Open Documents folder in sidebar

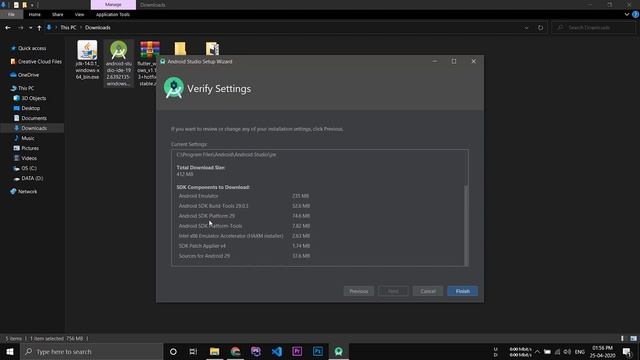point(34,118)
